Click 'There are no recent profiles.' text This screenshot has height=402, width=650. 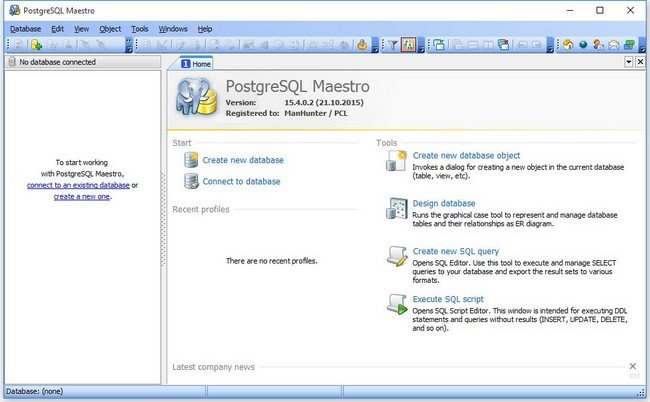click(272, 261)
